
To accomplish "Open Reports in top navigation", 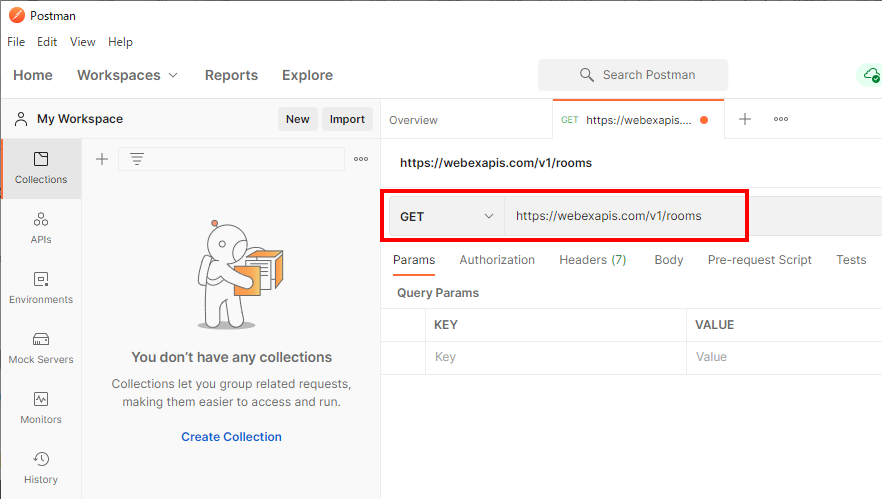I will click(231, 75).
